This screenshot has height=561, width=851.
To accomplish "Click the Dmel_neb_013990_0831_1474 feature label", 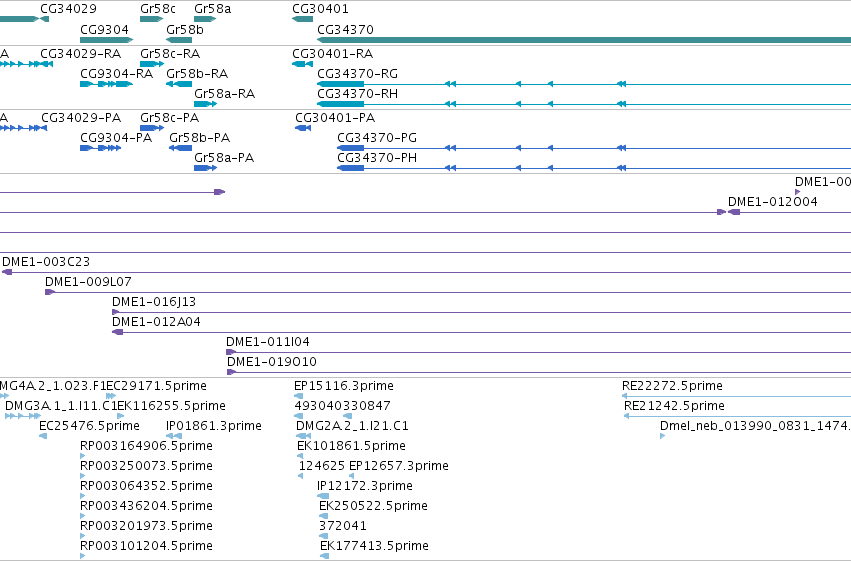I will pos(755,426).
